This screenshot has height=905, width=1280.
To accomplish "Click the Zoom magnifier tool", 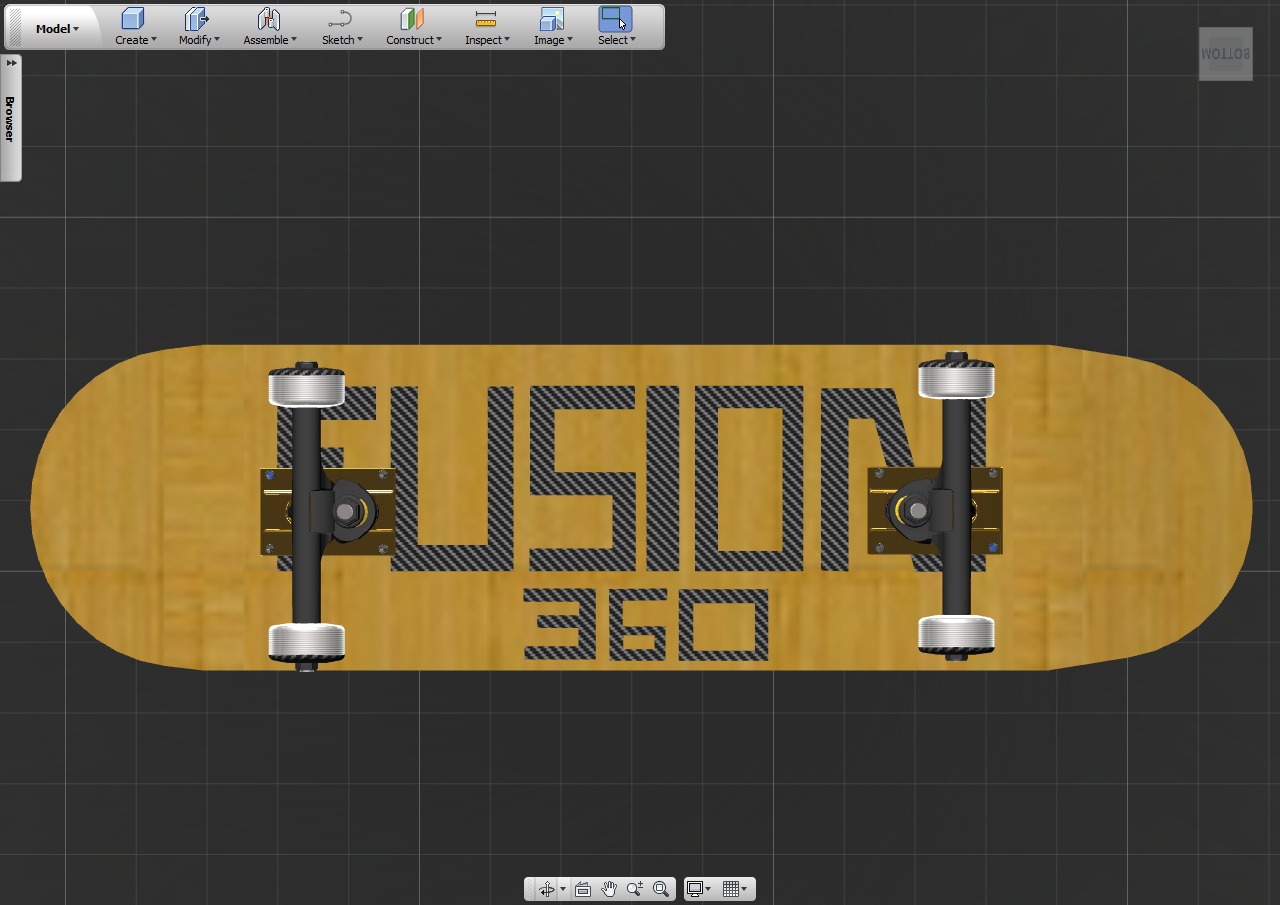I will tap(633, 888).
